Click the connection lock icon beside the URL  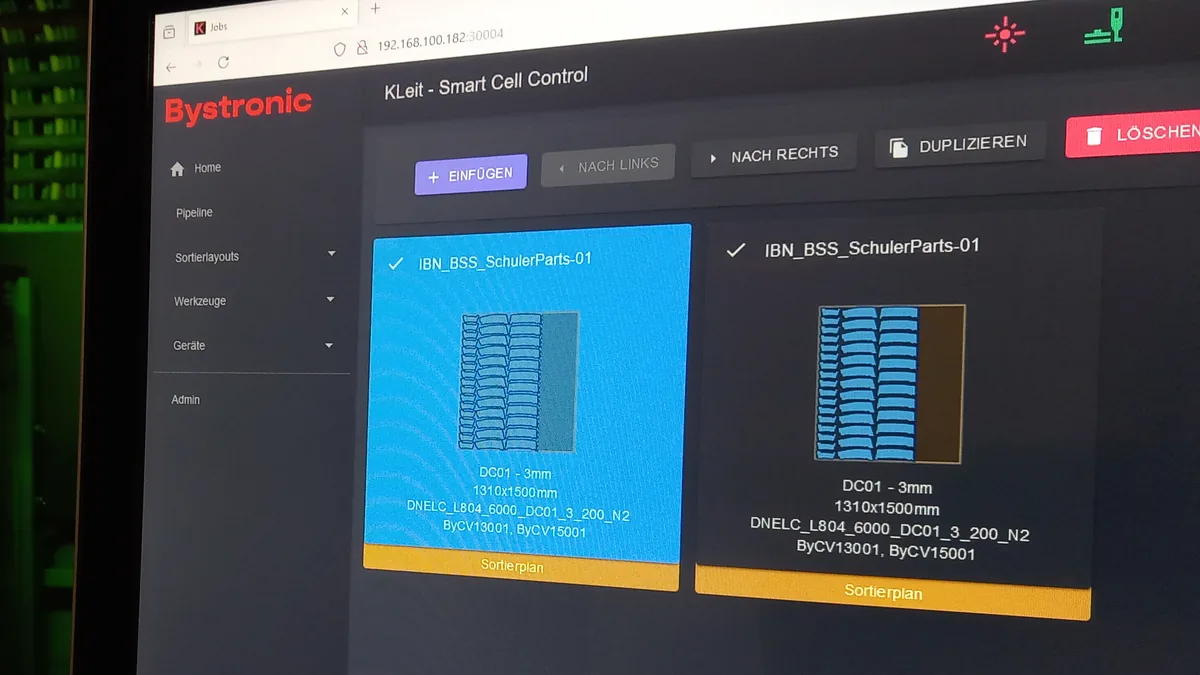tap(362, 47)
